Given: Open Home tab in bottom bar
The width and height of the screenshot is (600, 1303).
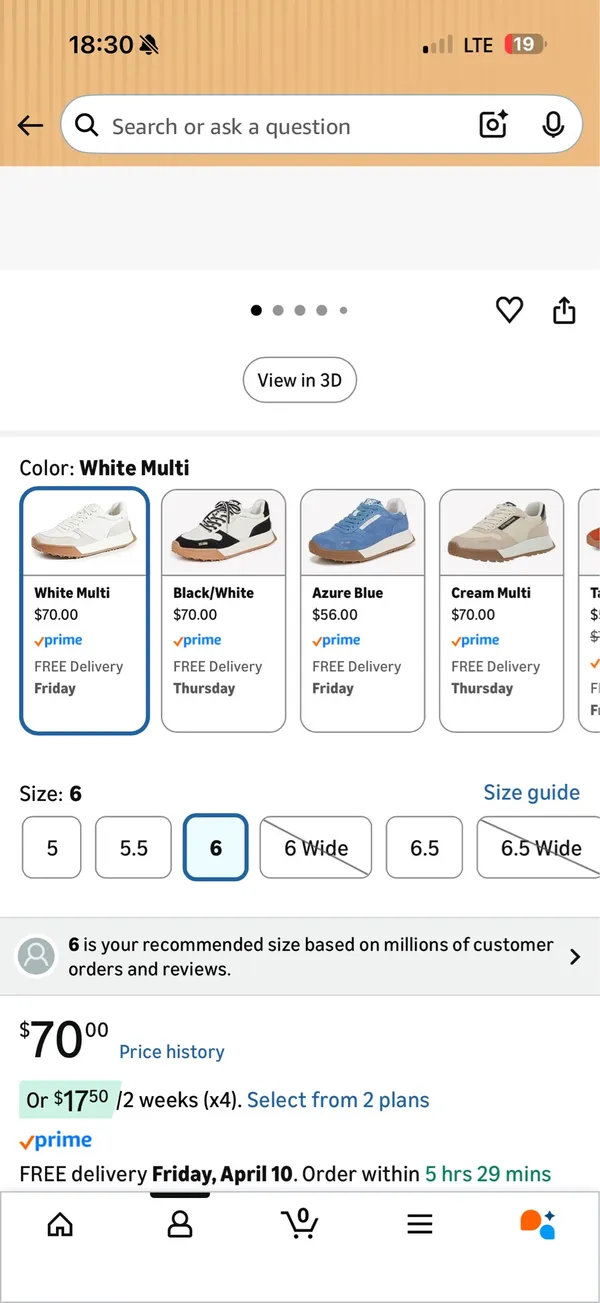Looking at the screenshot, I should pyautogui.click(x=60, y=1224).
